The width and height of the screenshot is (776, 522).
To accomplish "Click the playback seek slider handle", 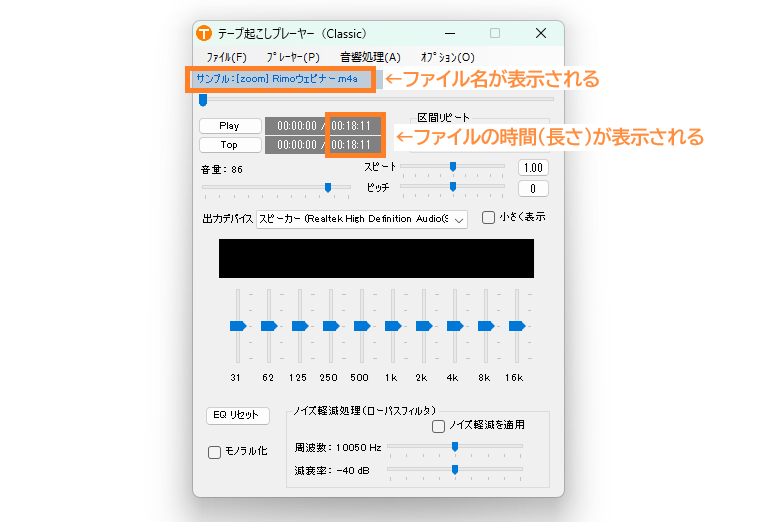I will click(203, 99).
